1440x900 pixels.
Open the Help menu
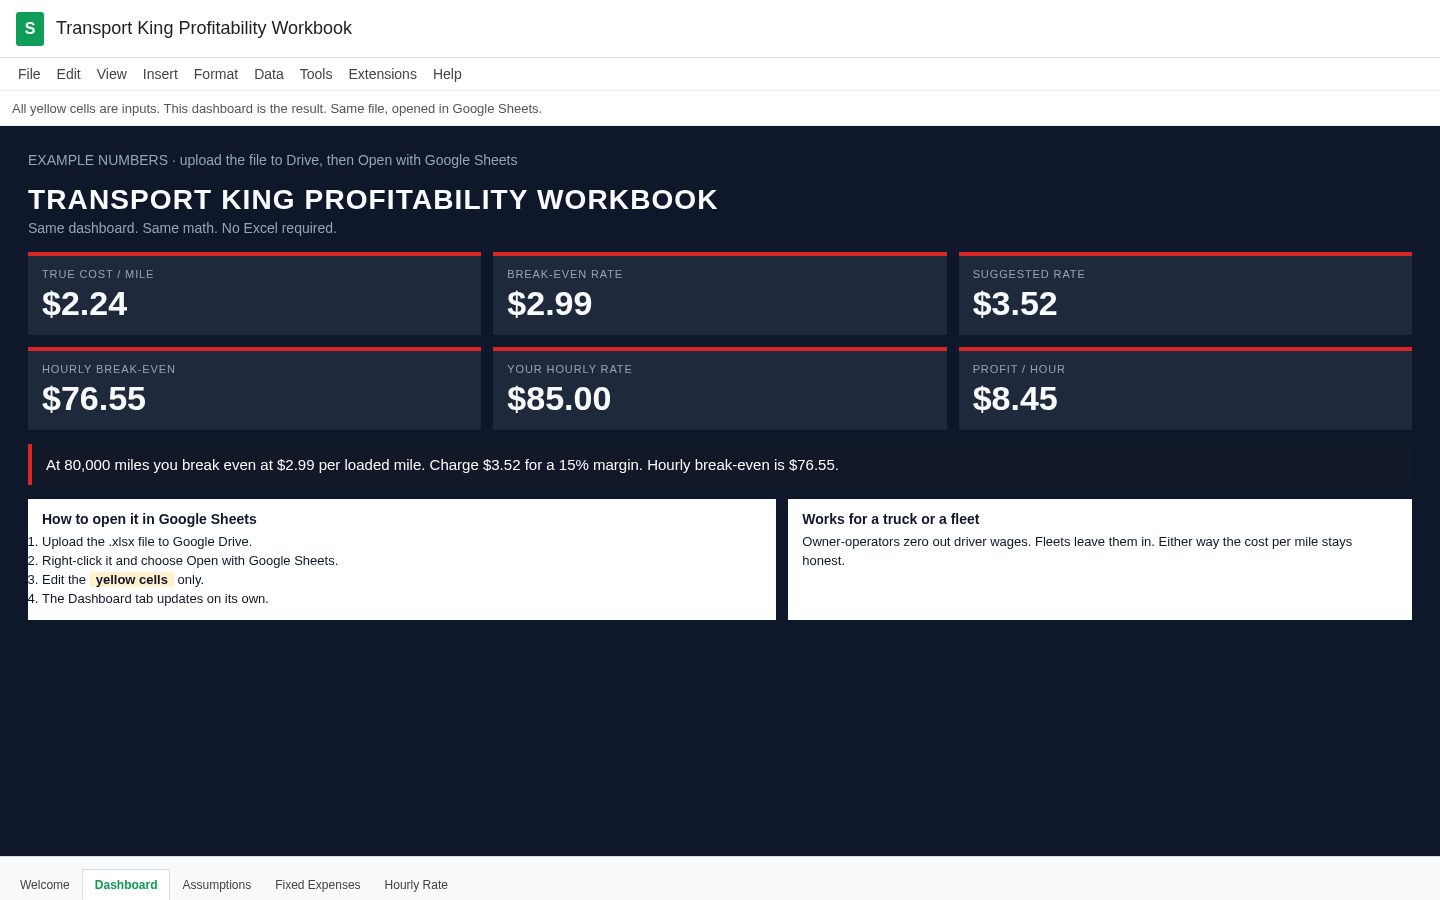click(x=447, y=74)
